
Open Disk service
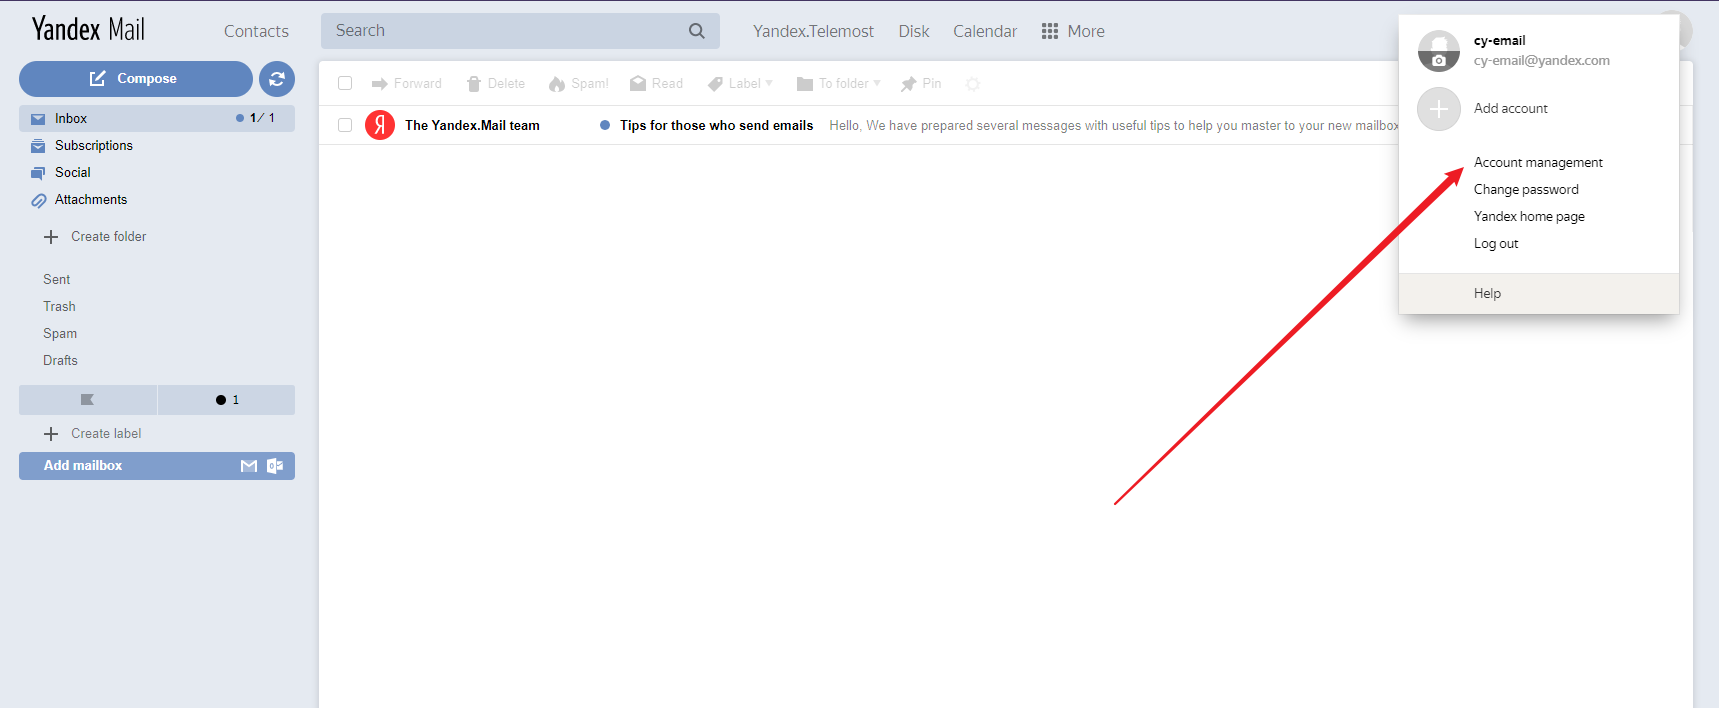[x=914, y=31]
